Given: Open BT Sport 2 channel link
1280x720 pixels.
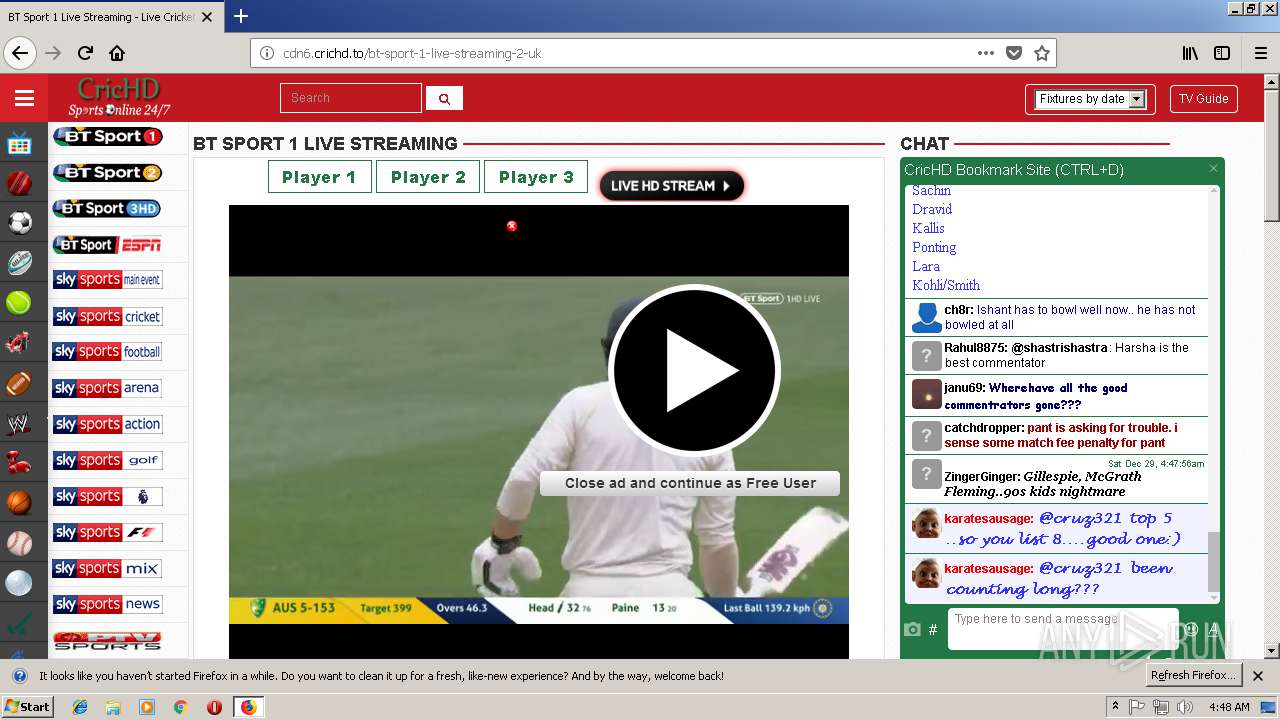Looking at the screenshot, I should tap(107, 173).
